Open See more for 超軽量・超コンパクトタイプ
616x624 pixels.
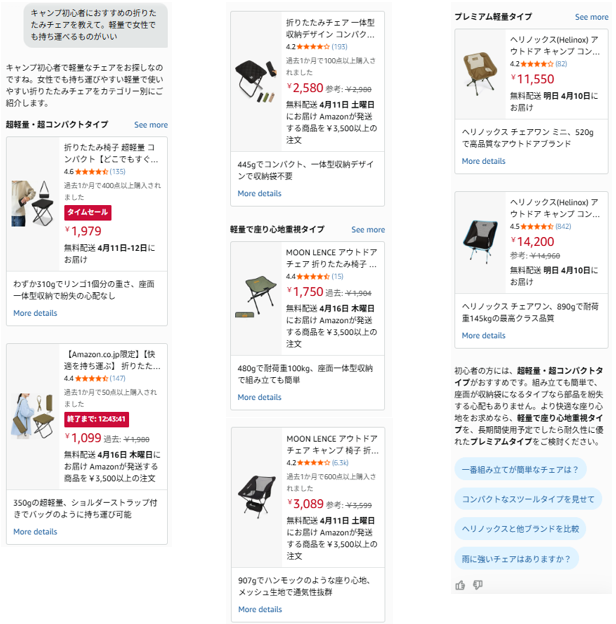pos(151,125)
